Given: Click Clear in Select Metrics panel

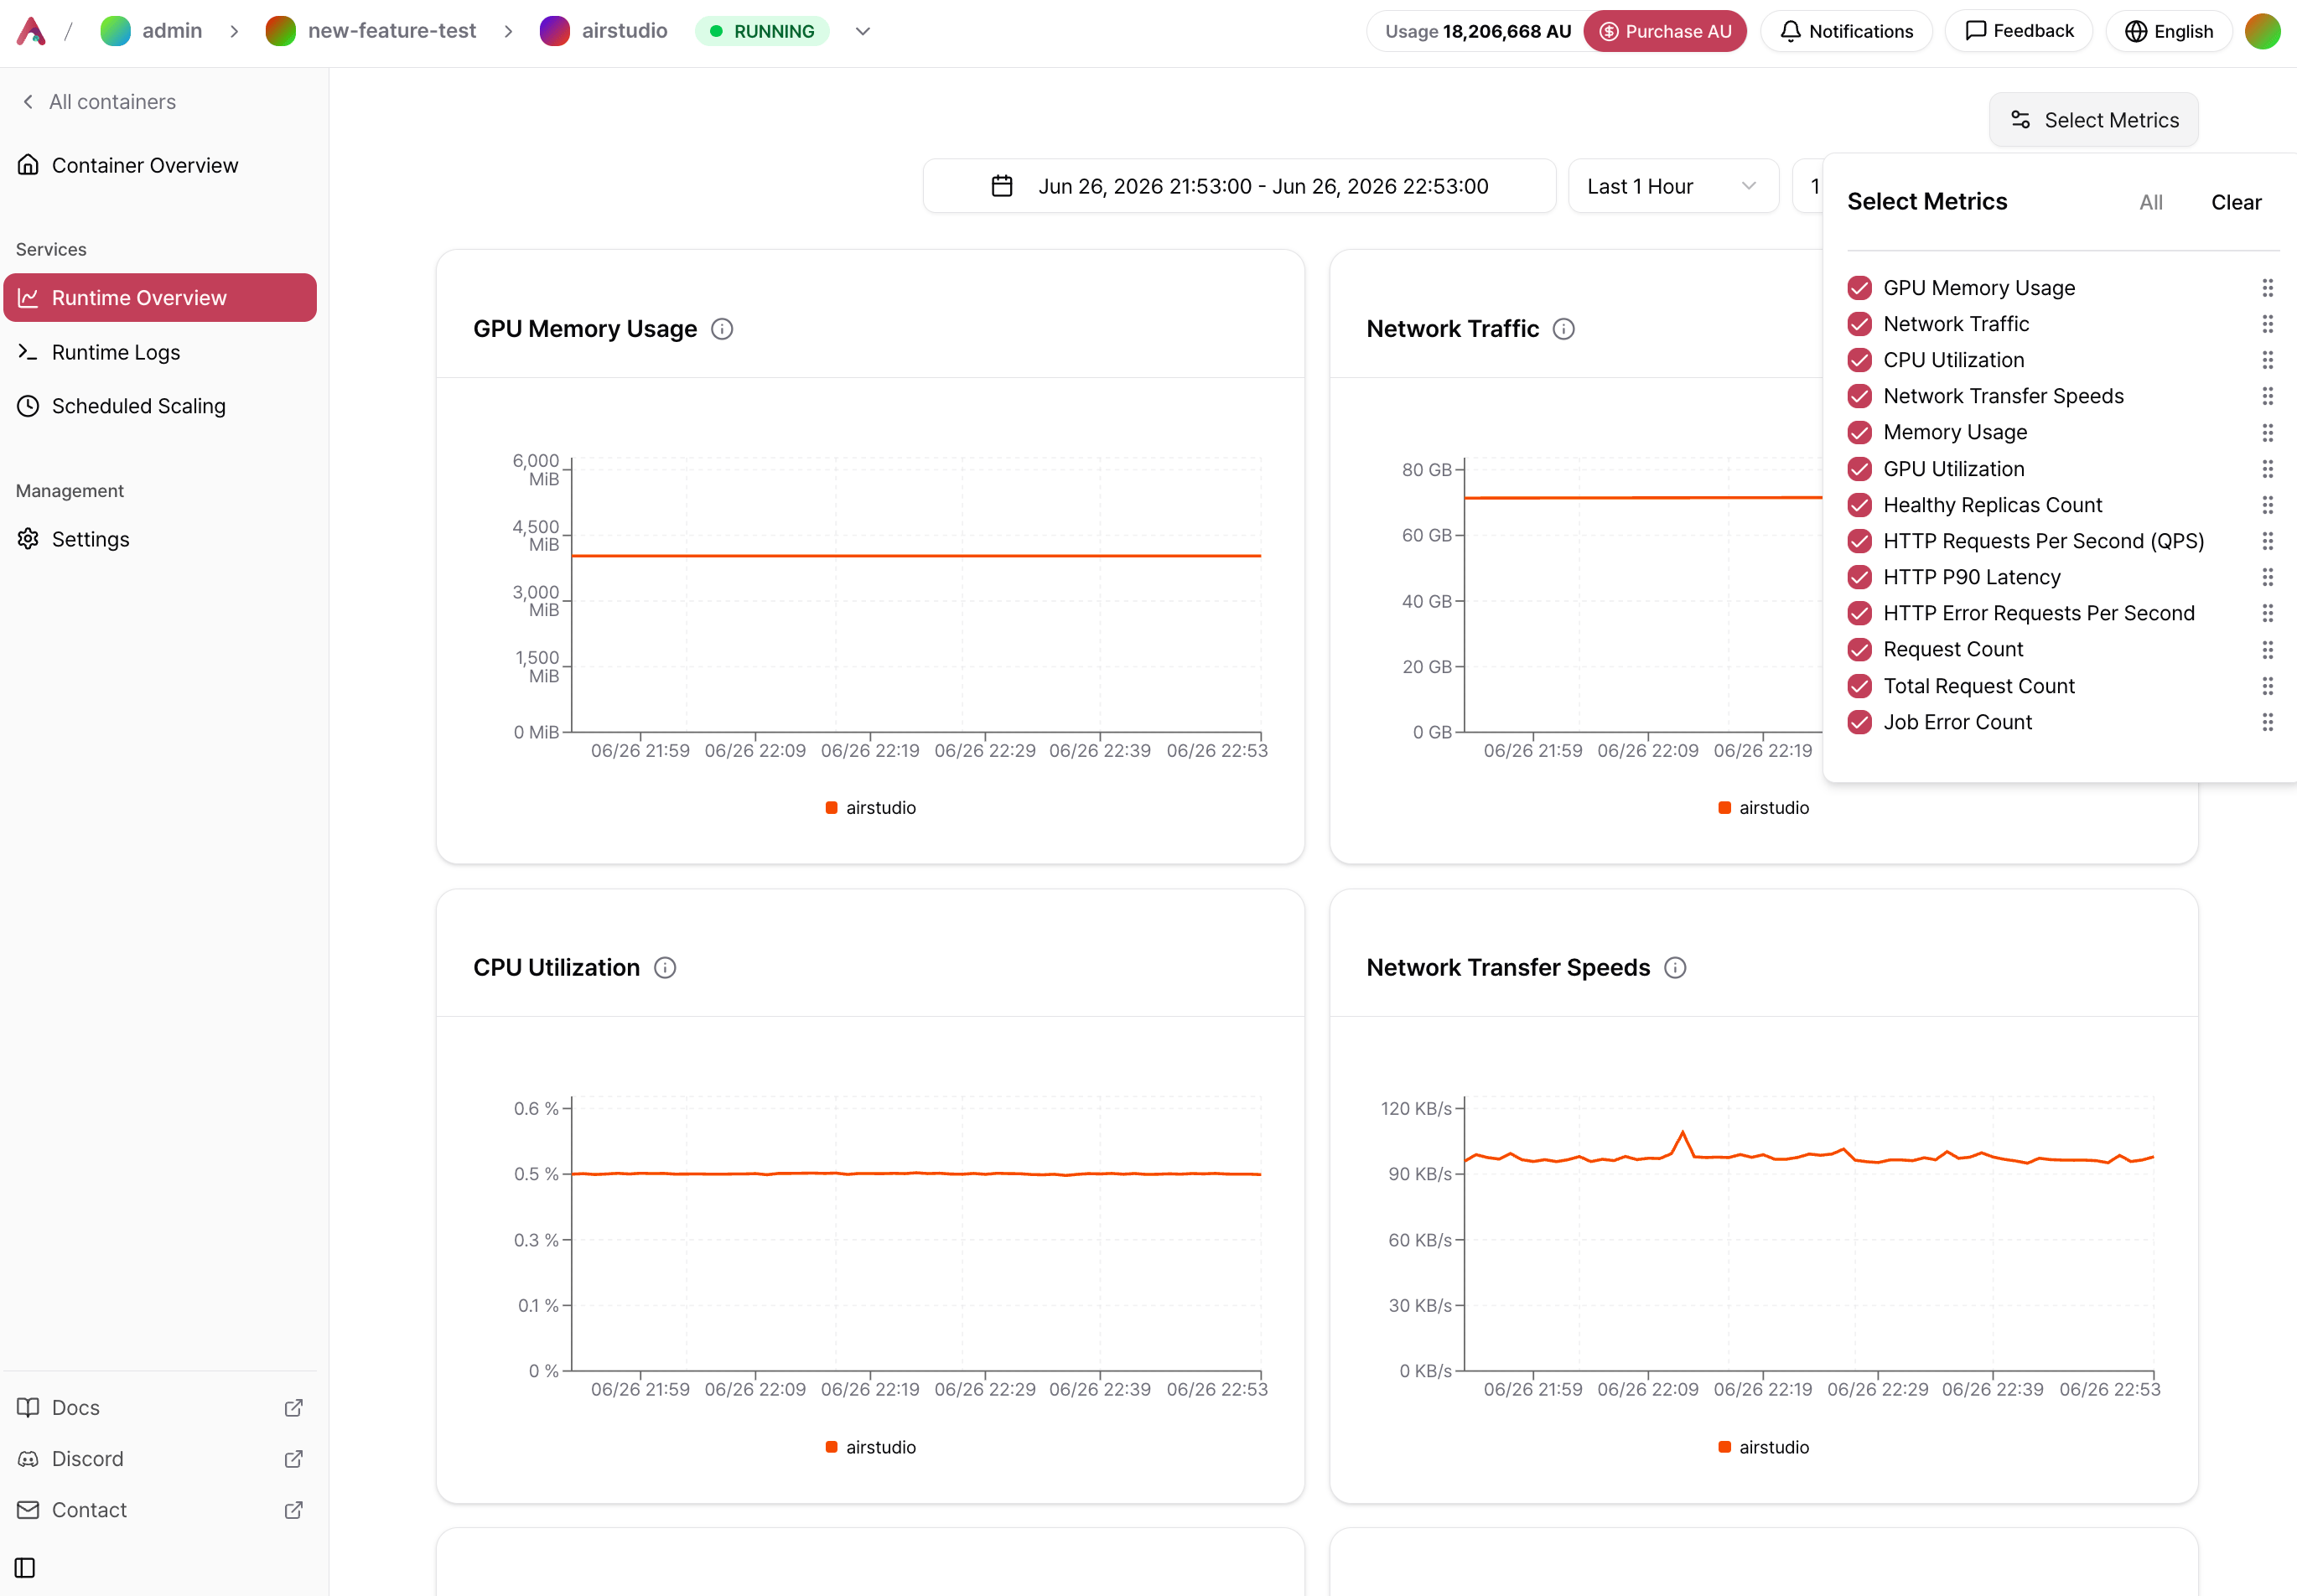Looking at the screenshot, I should click(x=2236, y=202).
